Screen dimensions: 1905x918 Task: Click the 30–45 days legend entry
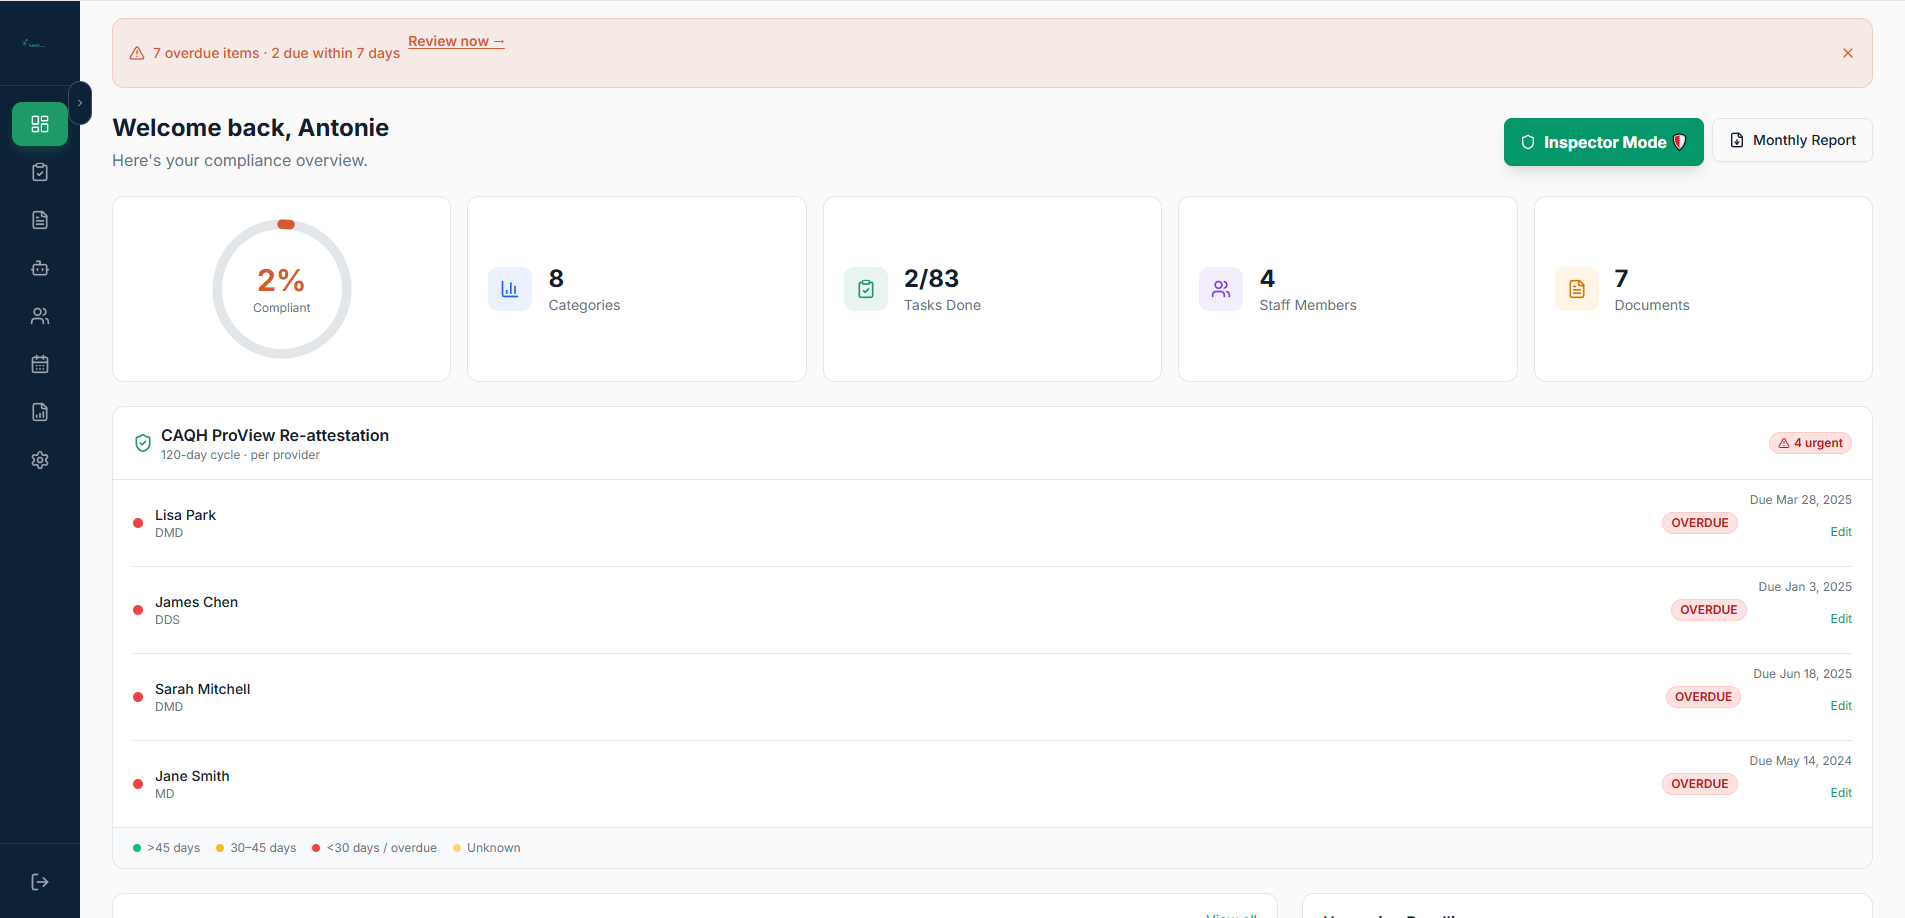256,848
